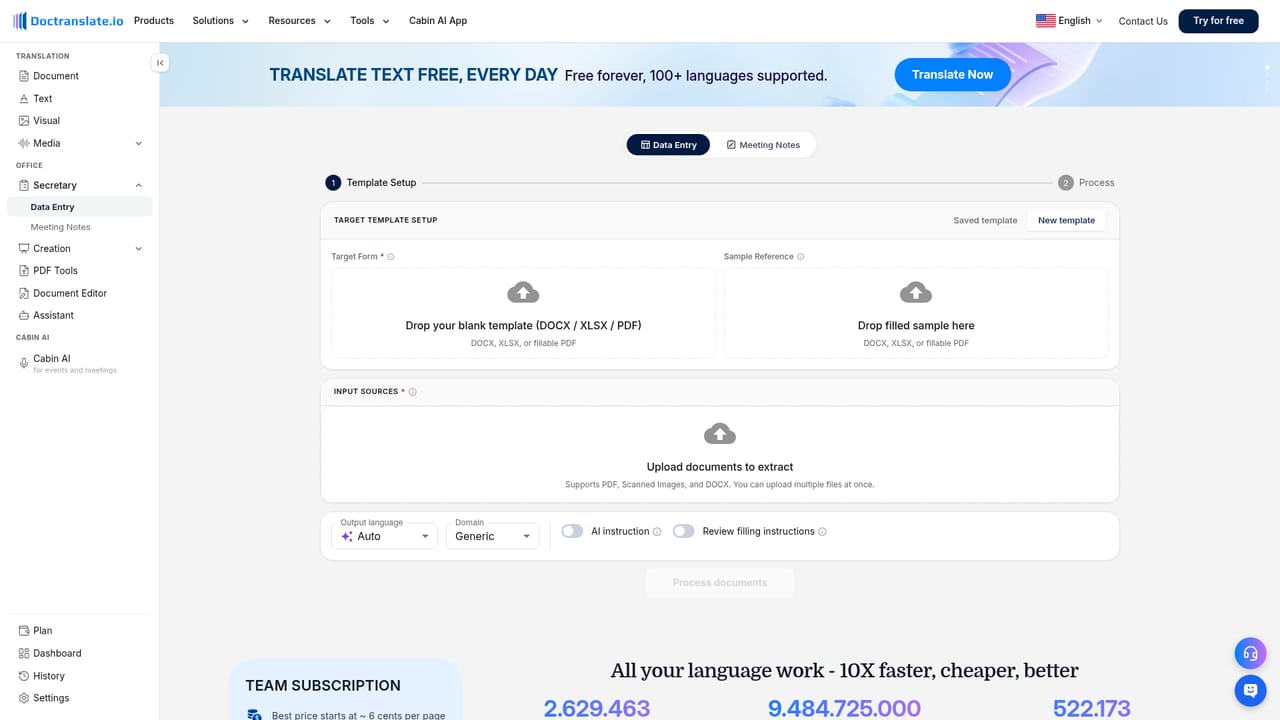Enable the Review filling instructions toggle

(x=684, y=531)
